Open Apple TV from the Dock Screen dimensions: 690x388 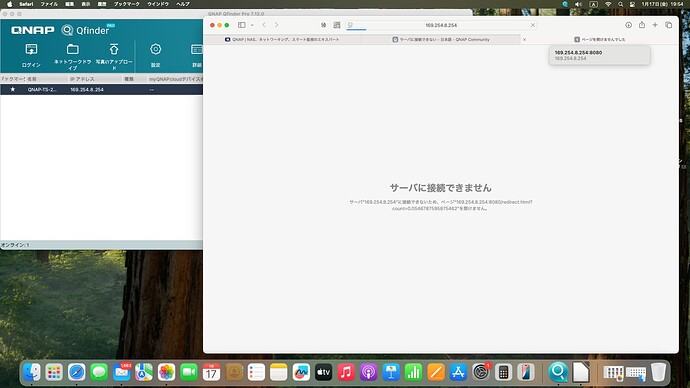click(323, 372)
